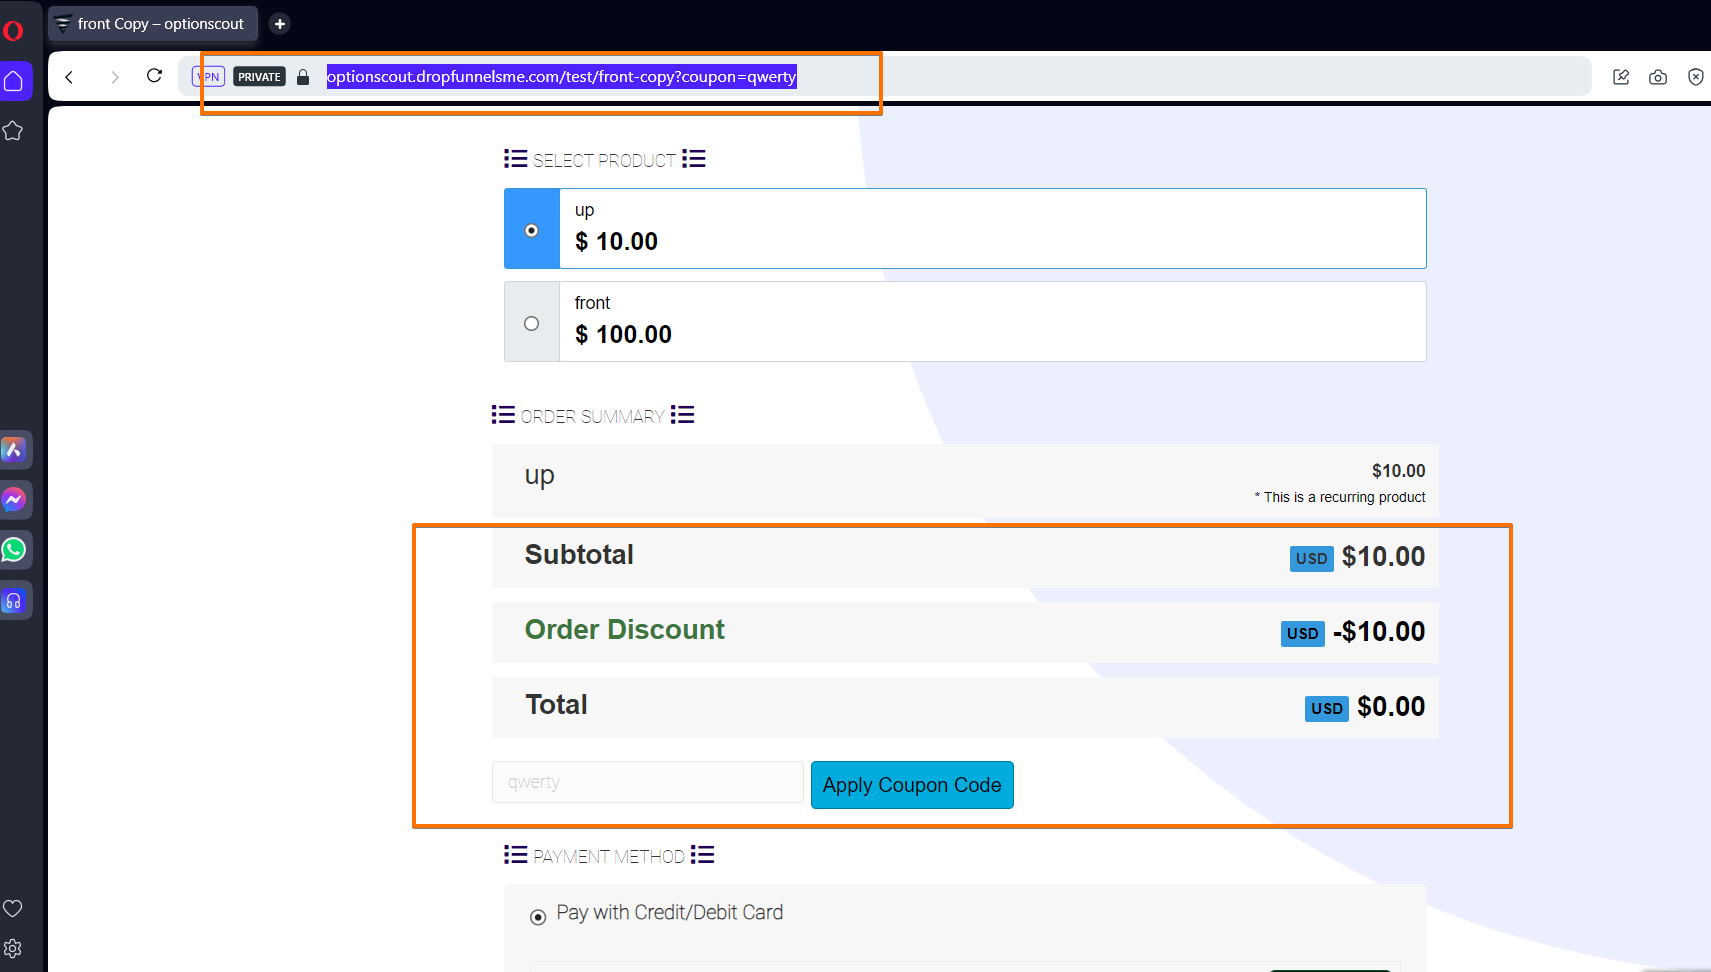View site security padlock info
Screen dimensions: 1711x972
pos(303,76)
